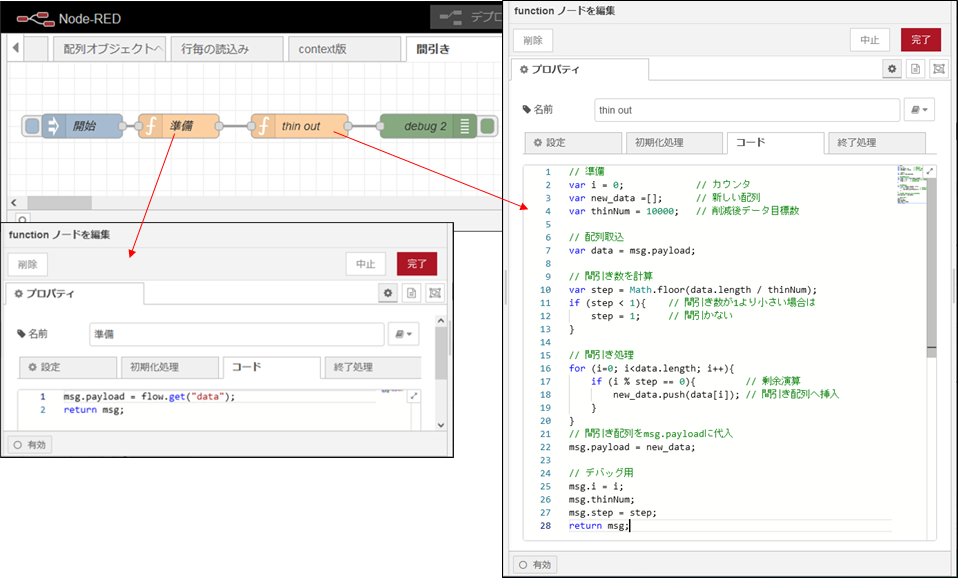Select the thin out function node
Image resolution: width=958 pixels, height=578 pixels.
click(299, 126)
